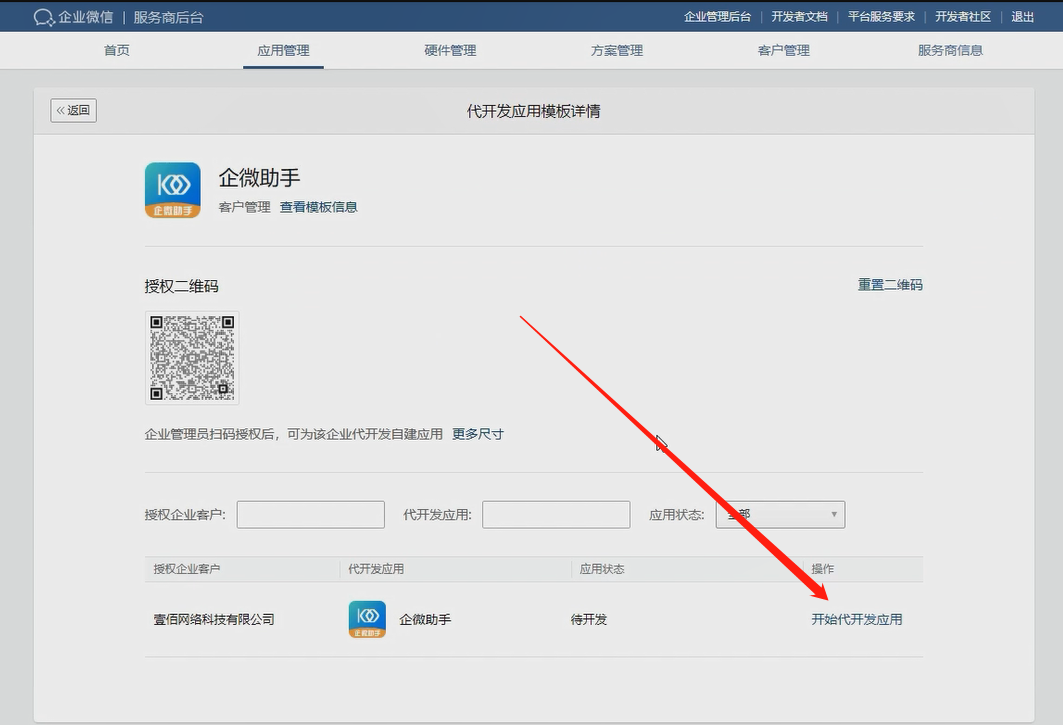The height and width of the screenshot is (725, 1063).
Task: Open the 平台服务要求 link
Action: [881, 17]
